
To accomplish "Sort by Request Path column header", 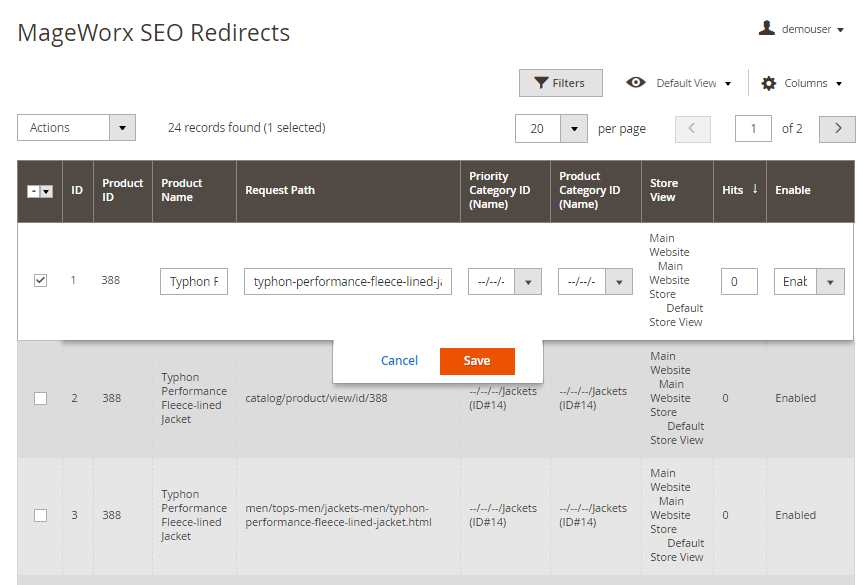I will (280, 190).
